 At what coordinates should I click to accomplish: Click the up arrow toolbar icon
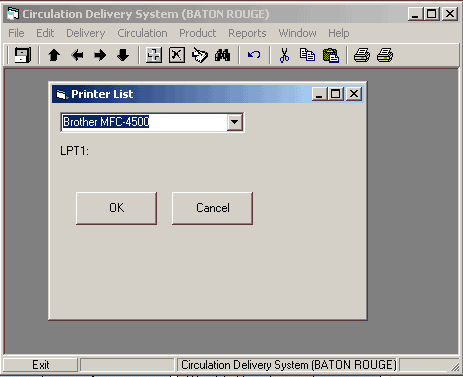[54, 55]
